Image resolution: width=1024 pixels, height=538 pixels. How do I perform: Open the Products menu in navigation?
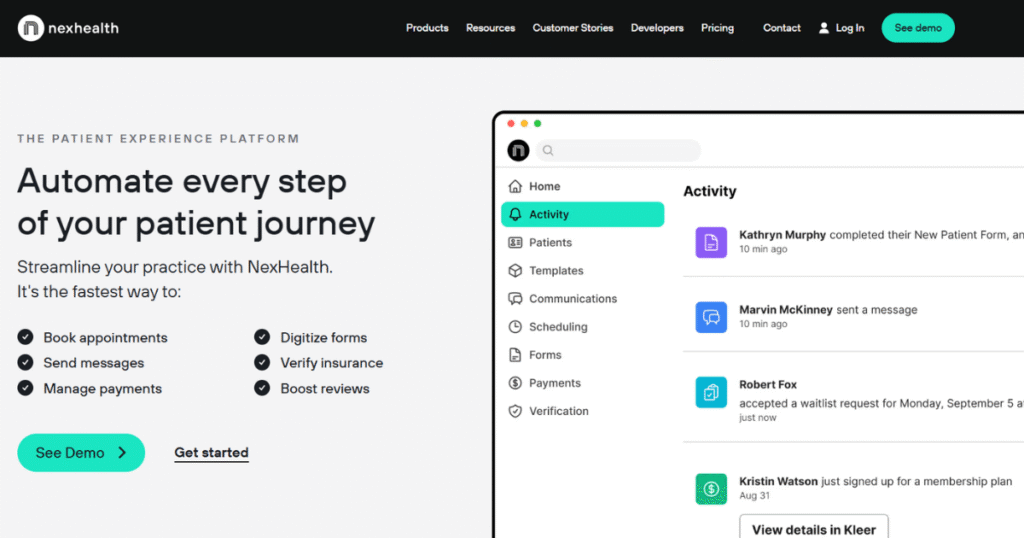click(427, 28)
